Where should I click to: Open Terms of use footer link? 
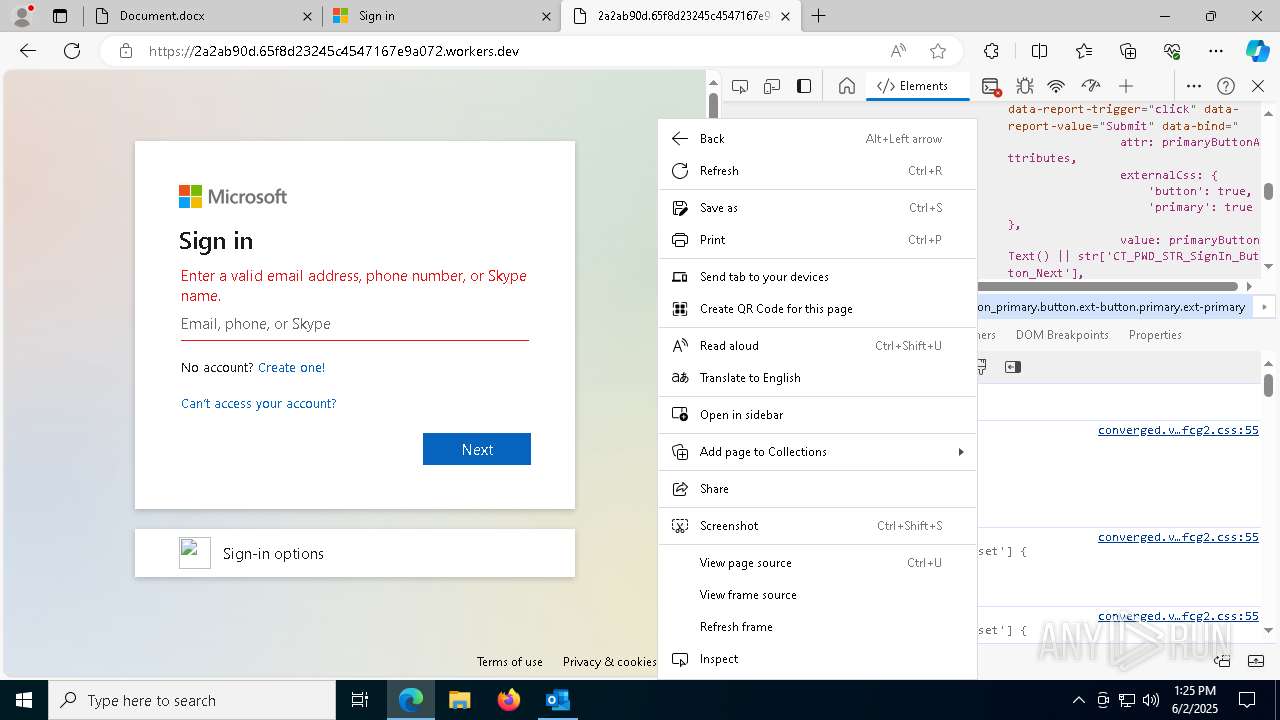(x=510, y=661)
